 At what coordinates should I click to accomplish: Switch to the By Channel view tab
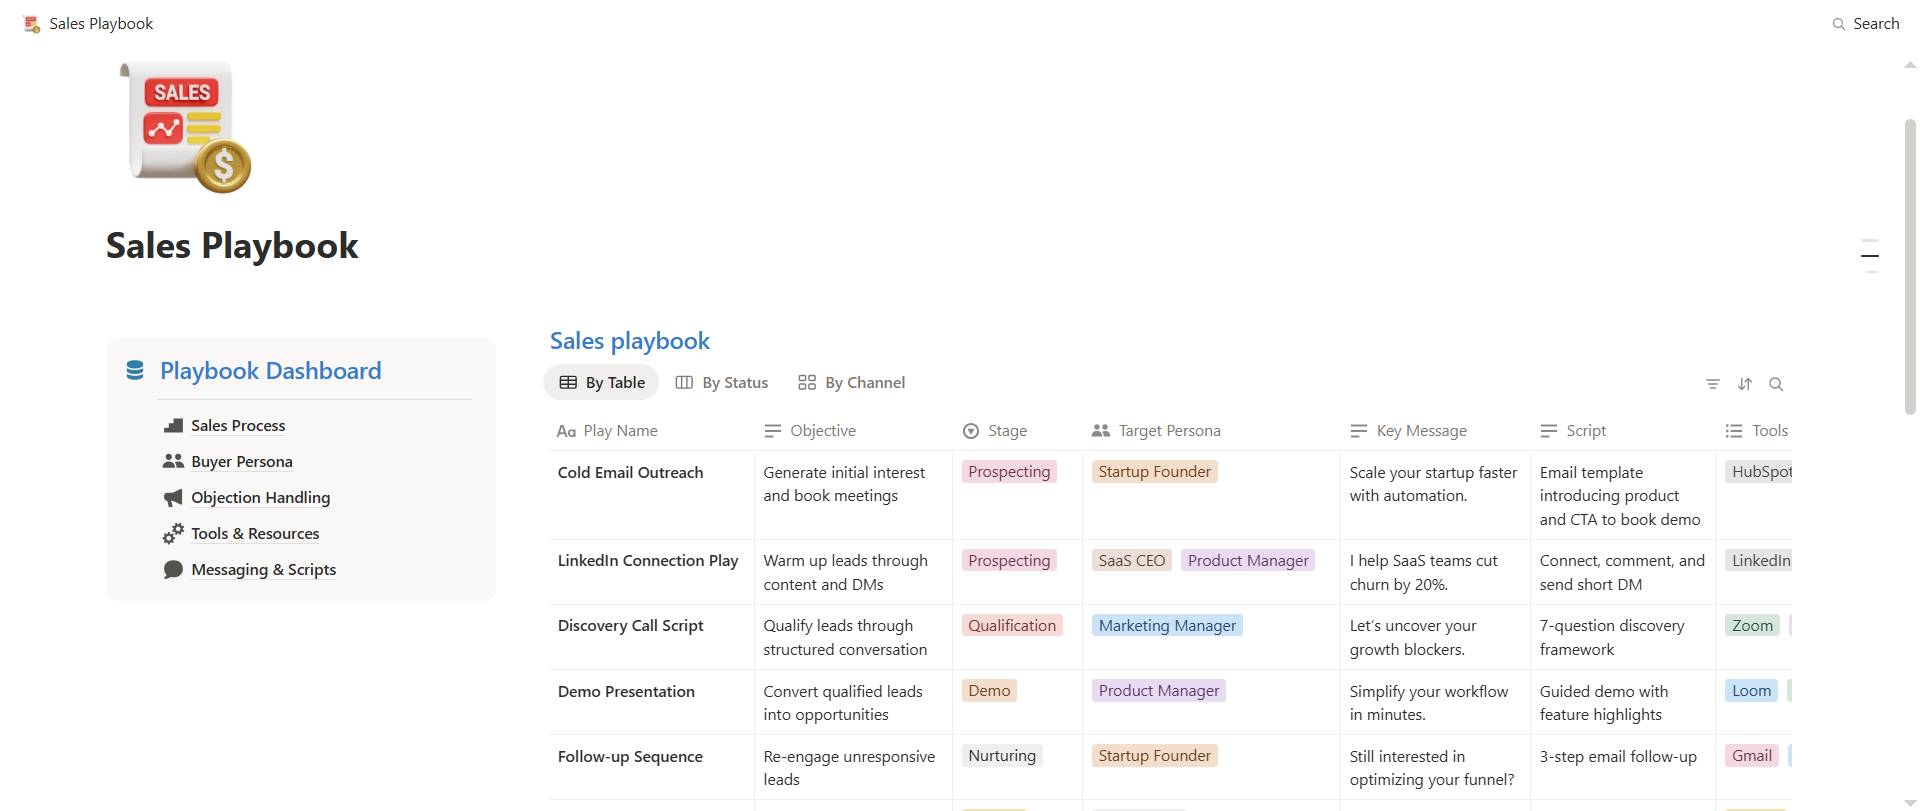click(x=852, y=383)
